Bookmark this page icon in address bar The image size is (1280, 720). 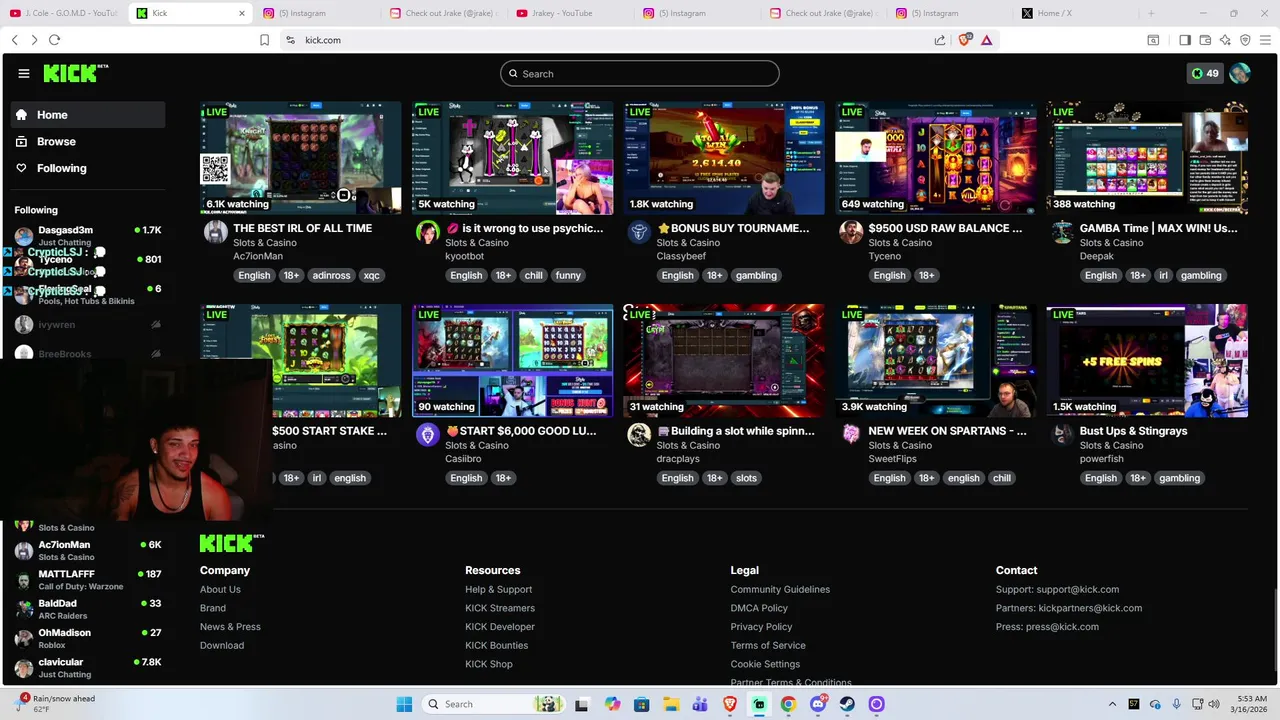point(264,40)
